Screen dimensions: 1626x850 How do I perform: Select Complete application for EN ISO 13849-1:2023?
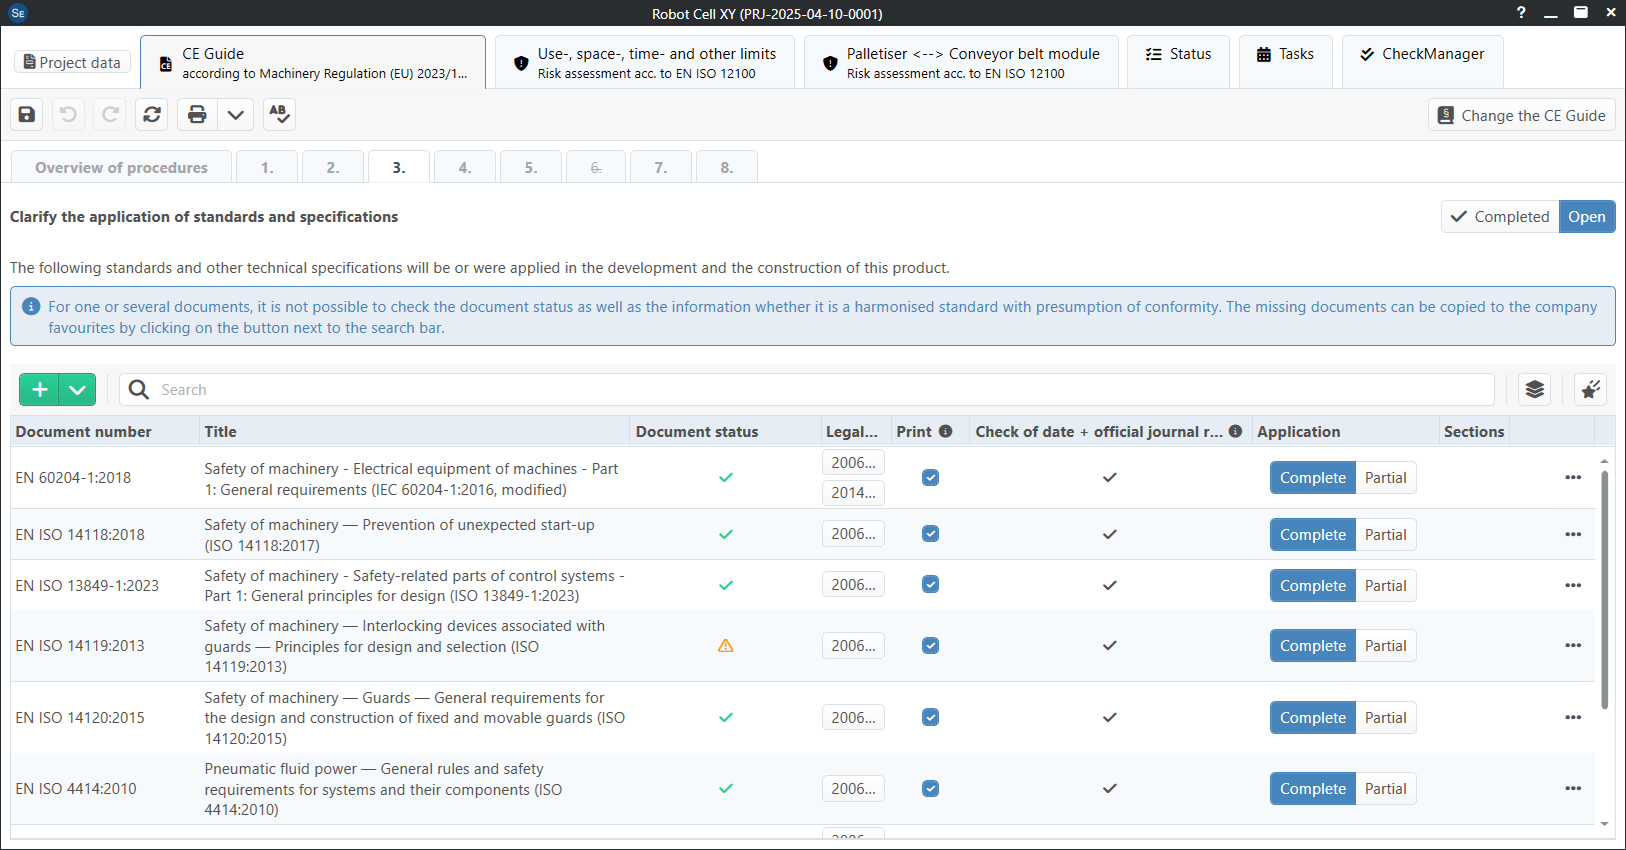1313,586
